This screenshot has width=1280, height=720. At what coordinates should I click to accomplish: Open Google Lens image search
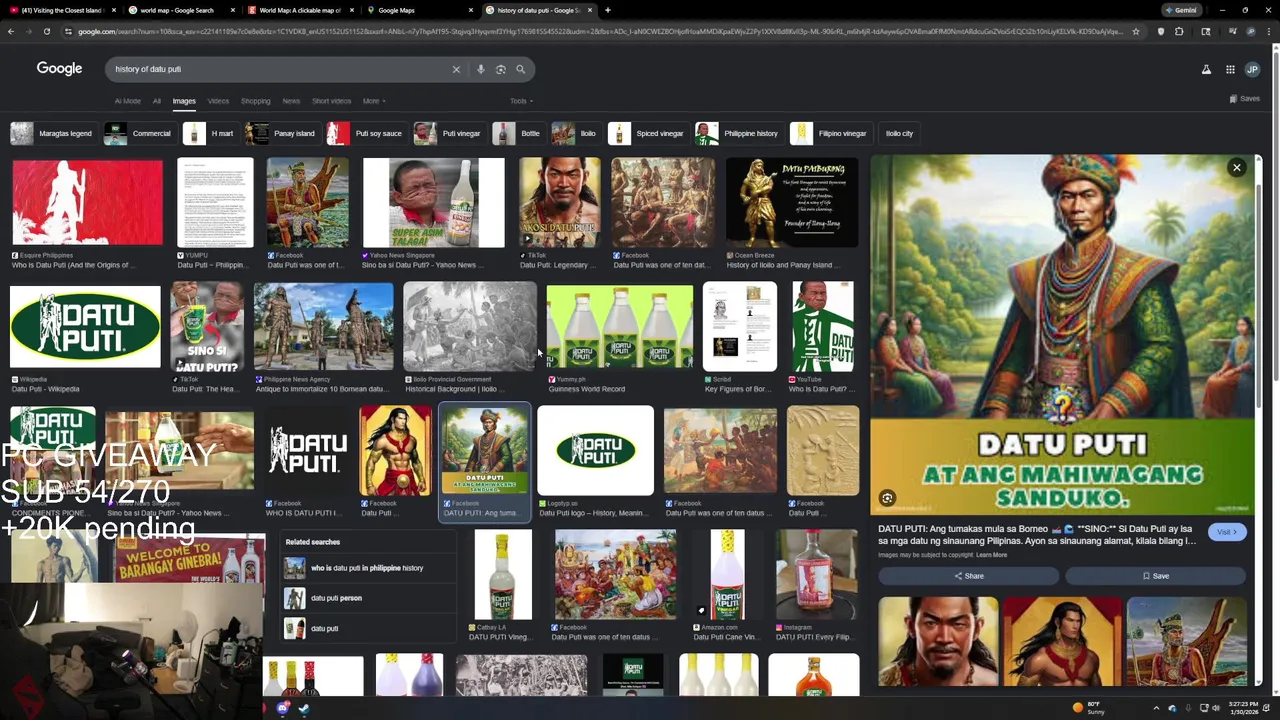501,69
